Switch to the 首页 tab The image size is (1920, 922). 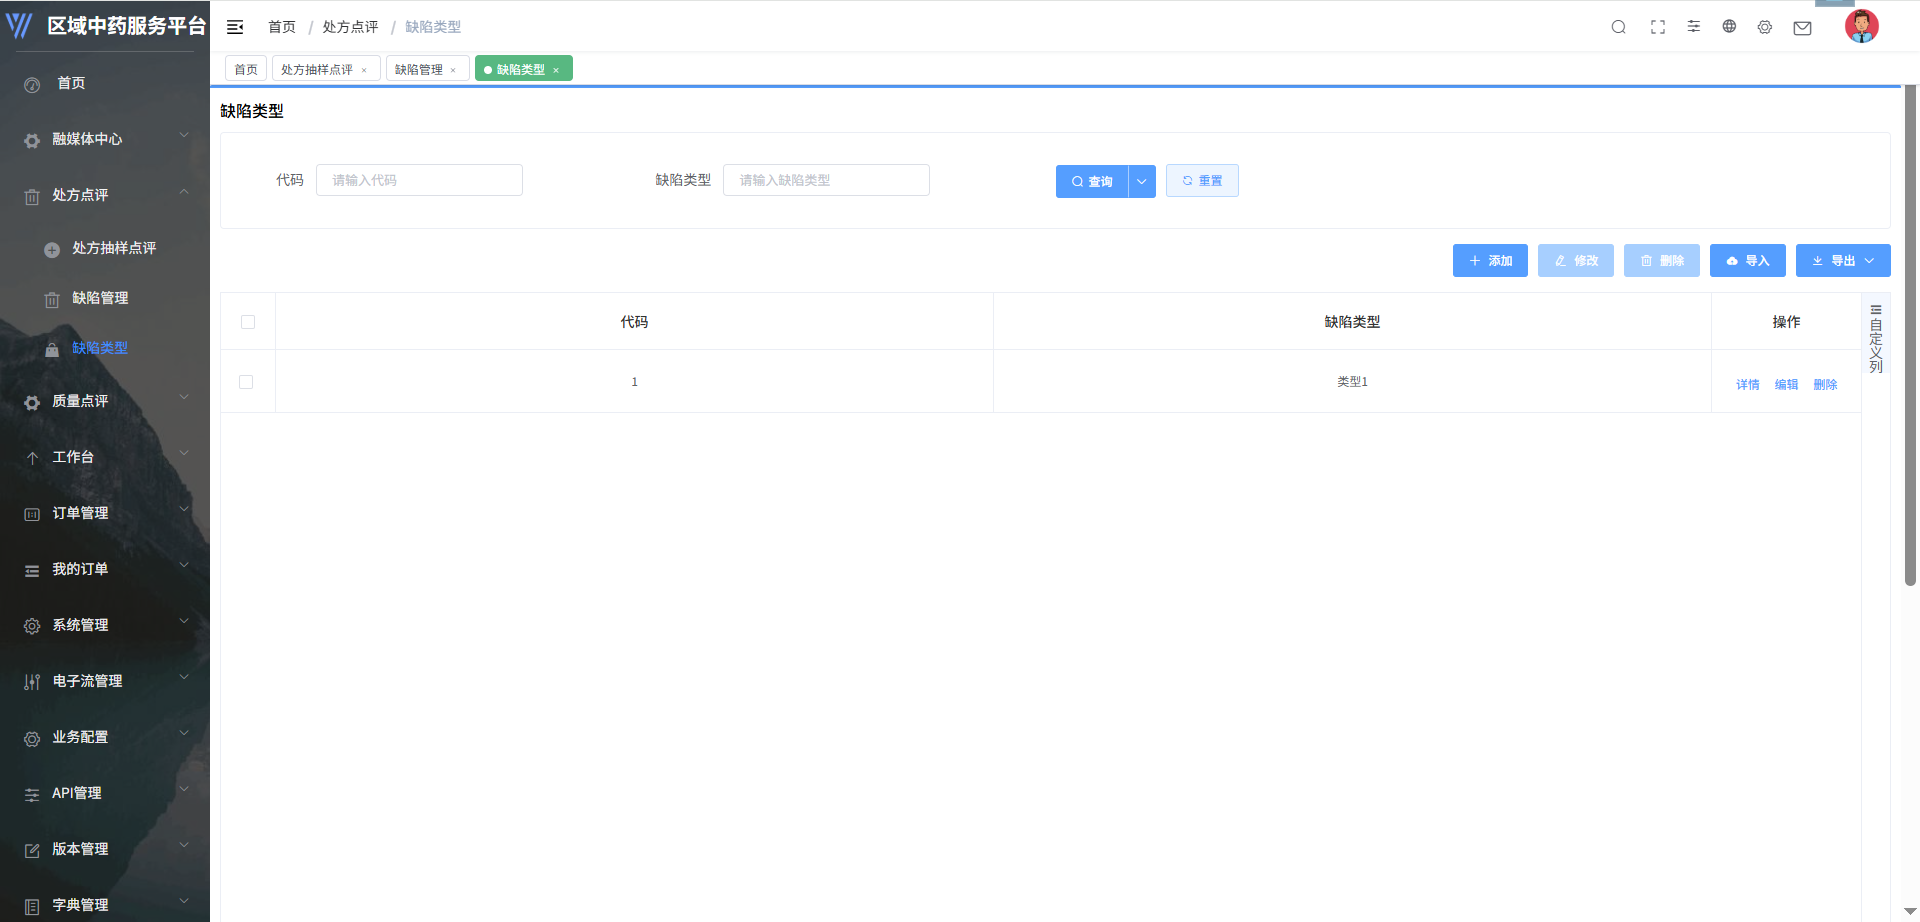tap(246, 69)
